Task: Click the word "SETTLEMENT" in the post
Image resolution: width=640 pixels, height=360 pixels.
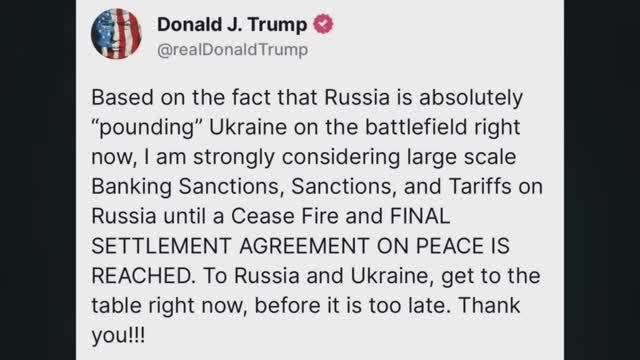Action: click(162, 246)
